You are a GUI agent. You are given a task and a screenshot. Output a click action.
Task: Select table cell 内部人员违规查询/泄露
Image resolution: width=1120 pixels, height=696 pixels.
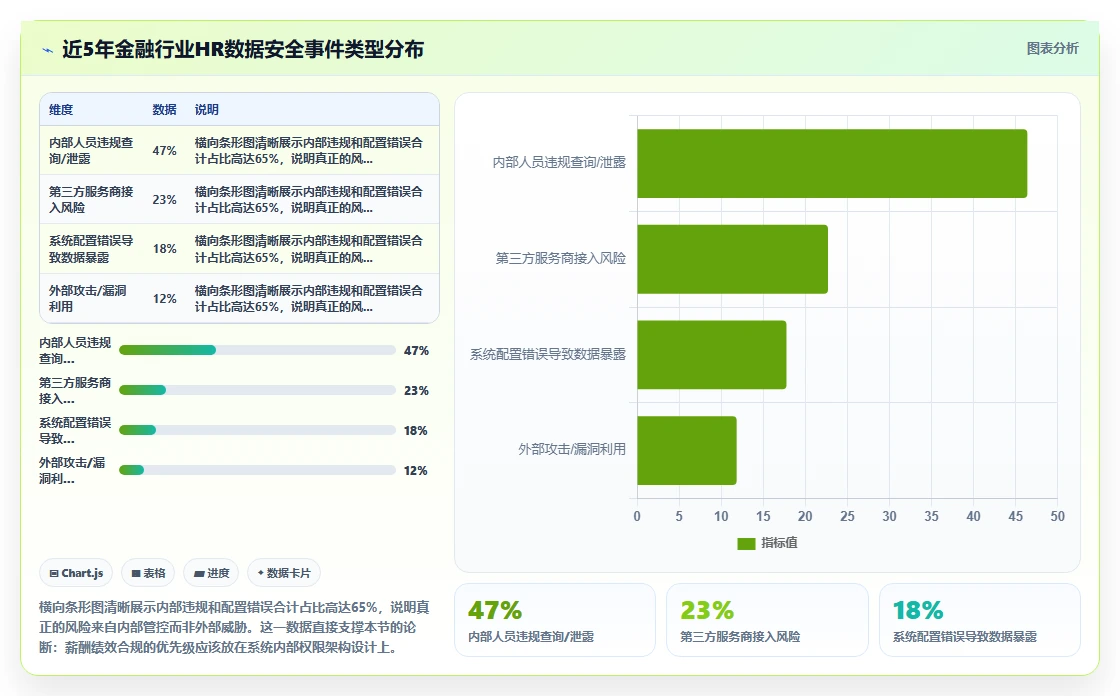91,151
